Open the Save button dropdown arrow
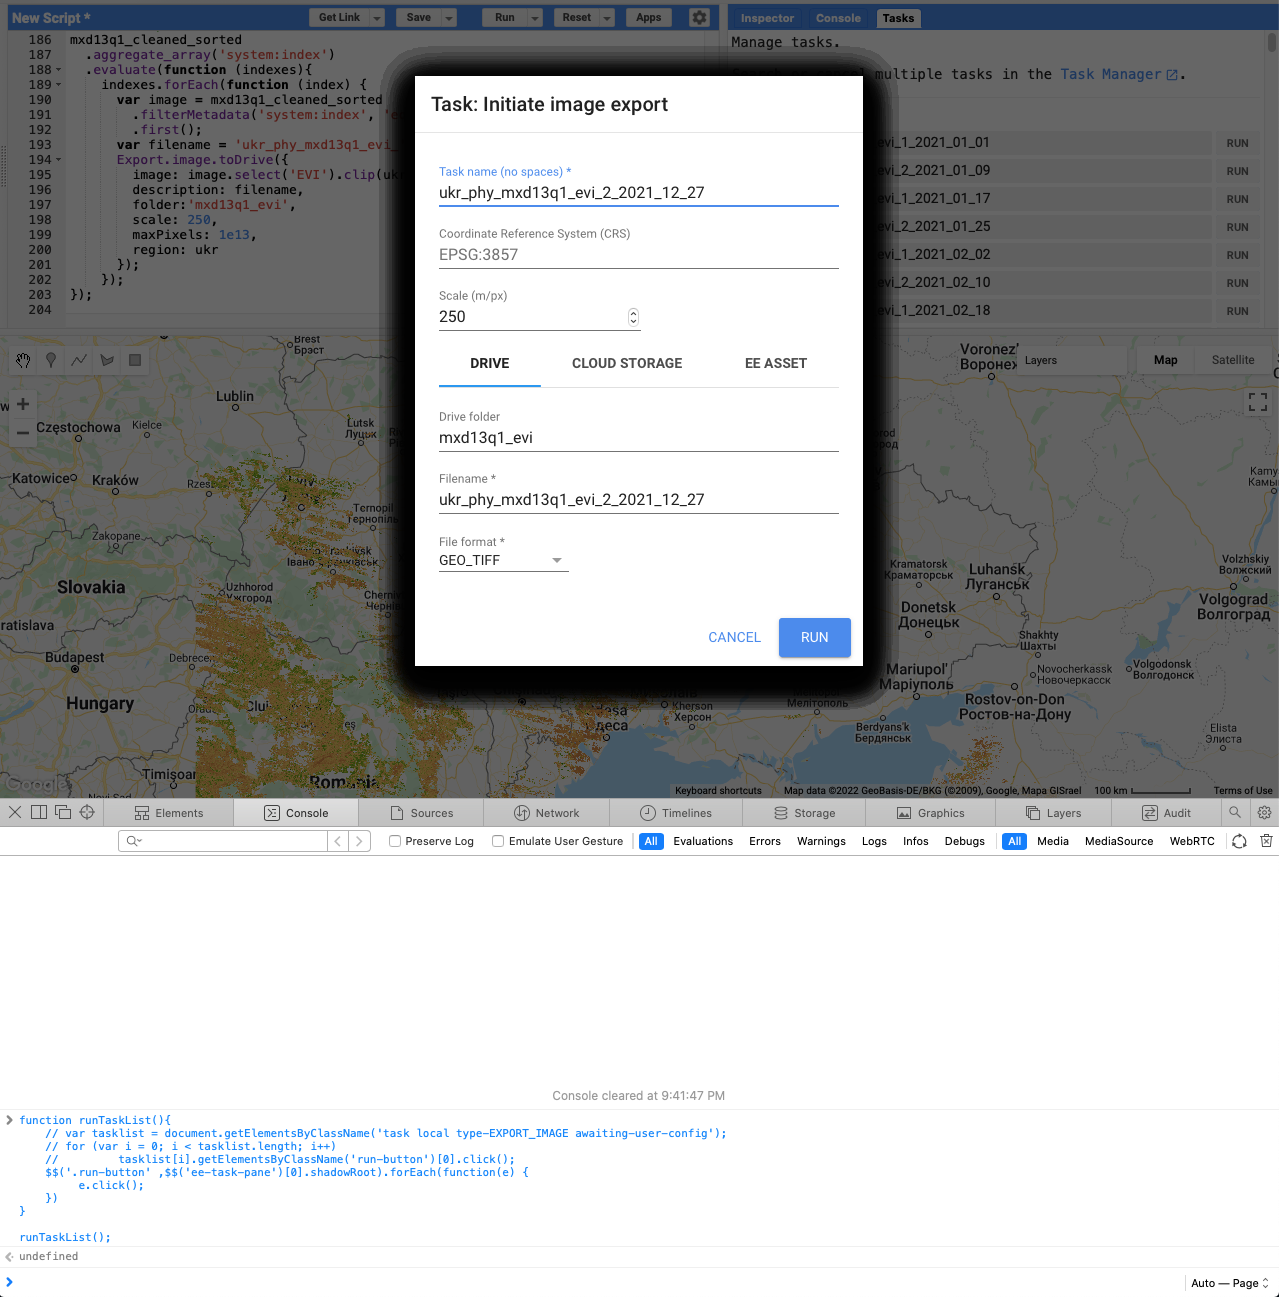Image resolution: width=1279 pixels, height=1297 pixels. 448,17
